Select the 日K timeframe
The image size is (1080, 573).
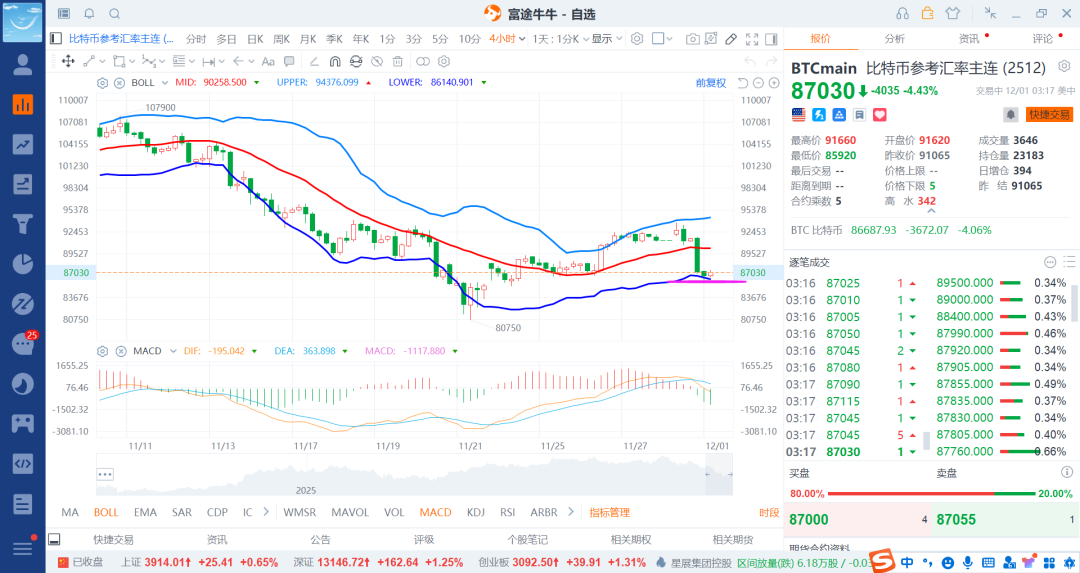[255, 39]
